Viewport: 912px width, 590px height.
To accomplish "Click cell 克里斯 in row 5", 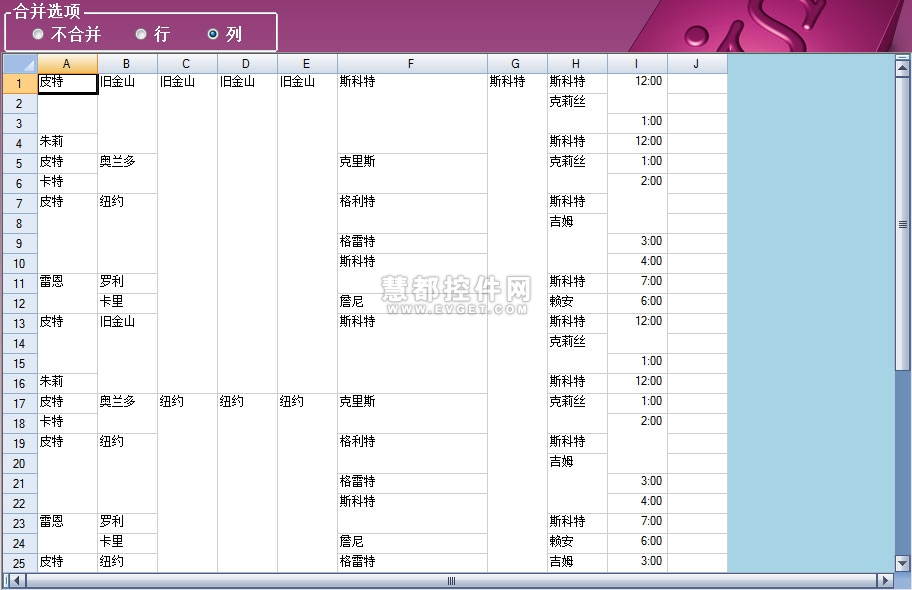I will click(x=412, y=173).
